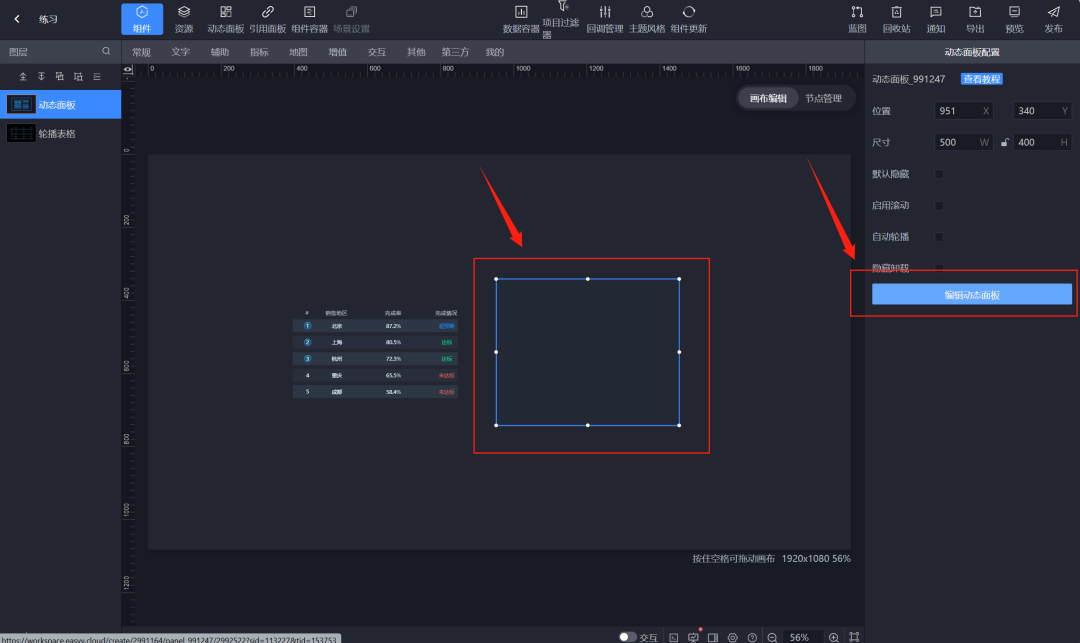Open the 资源 resources panel
Viewport: 1080px width, 643px height.
184,19
